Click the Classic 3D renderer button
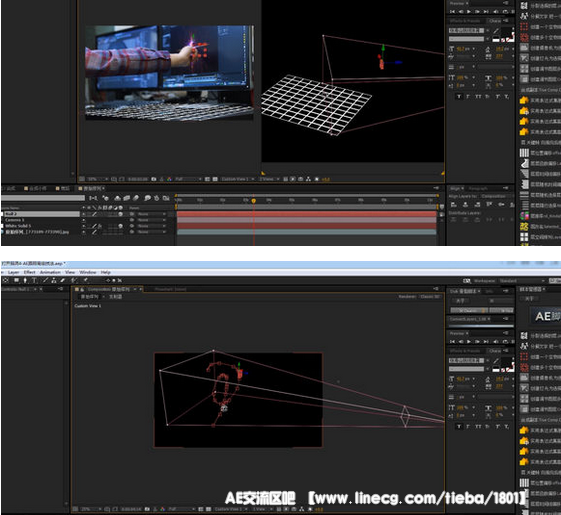Screen dimensions: 561x515 click(x=430, y=297)
